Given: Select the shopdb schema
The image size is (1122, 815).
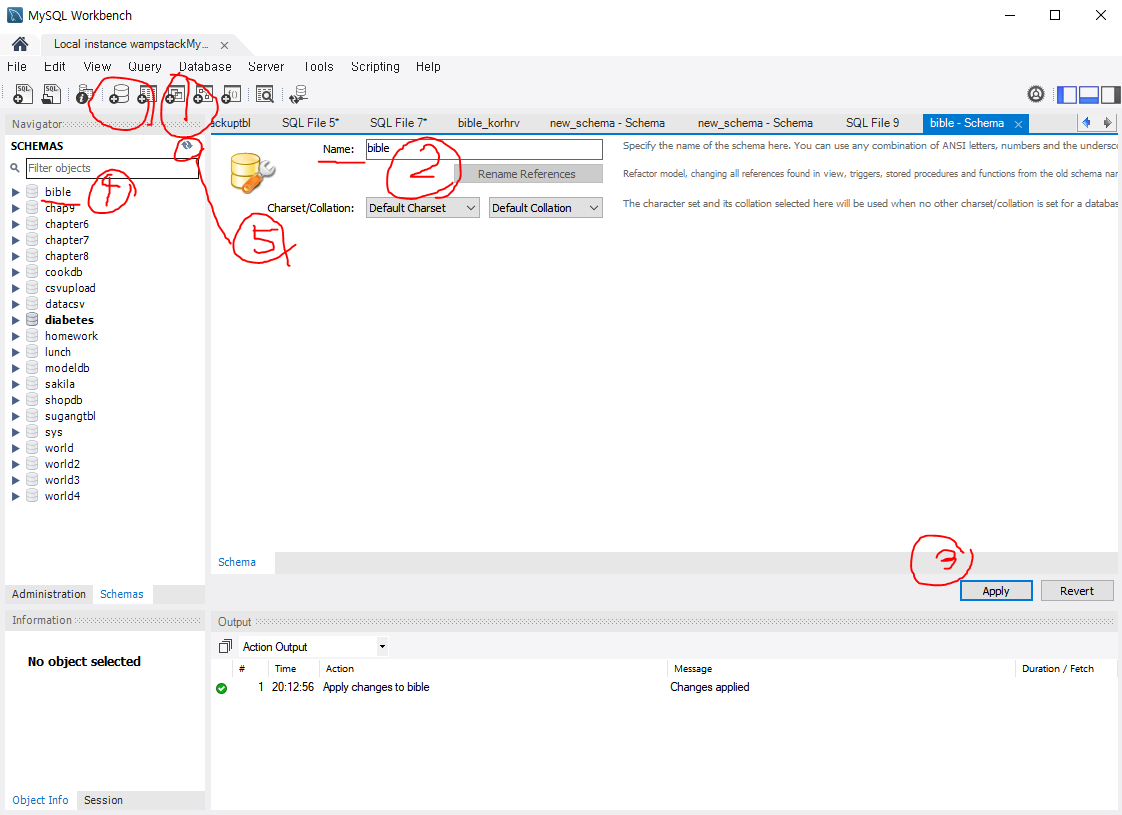Looking at the screenshot, I should (x=64, y=400).
